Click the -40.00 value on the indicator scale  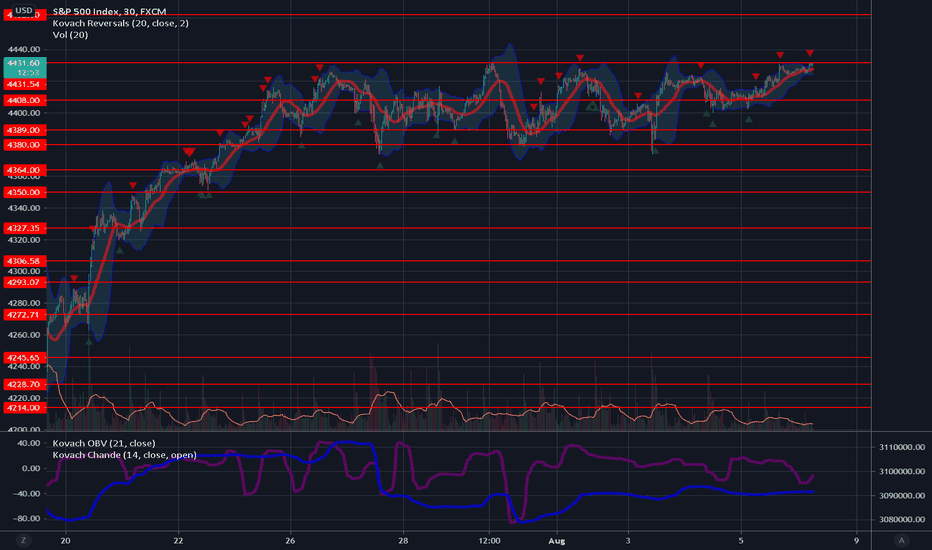click(27, 494)
